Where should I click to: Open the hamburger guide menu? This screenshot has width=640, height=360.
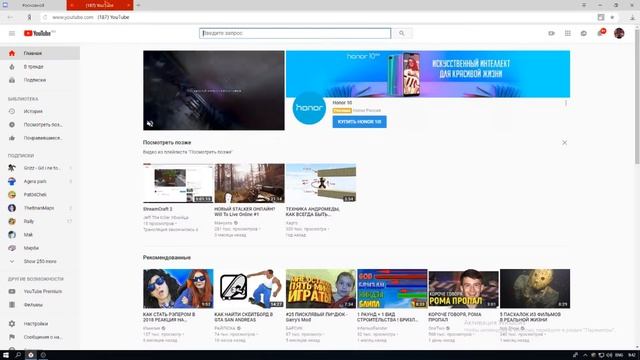click(x=12, y=33)
